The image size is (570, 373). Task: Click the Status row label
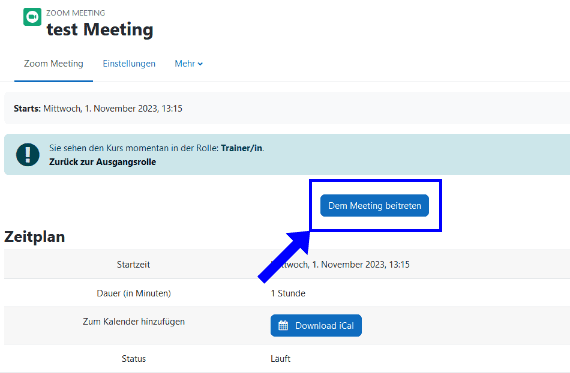point(133,359)
